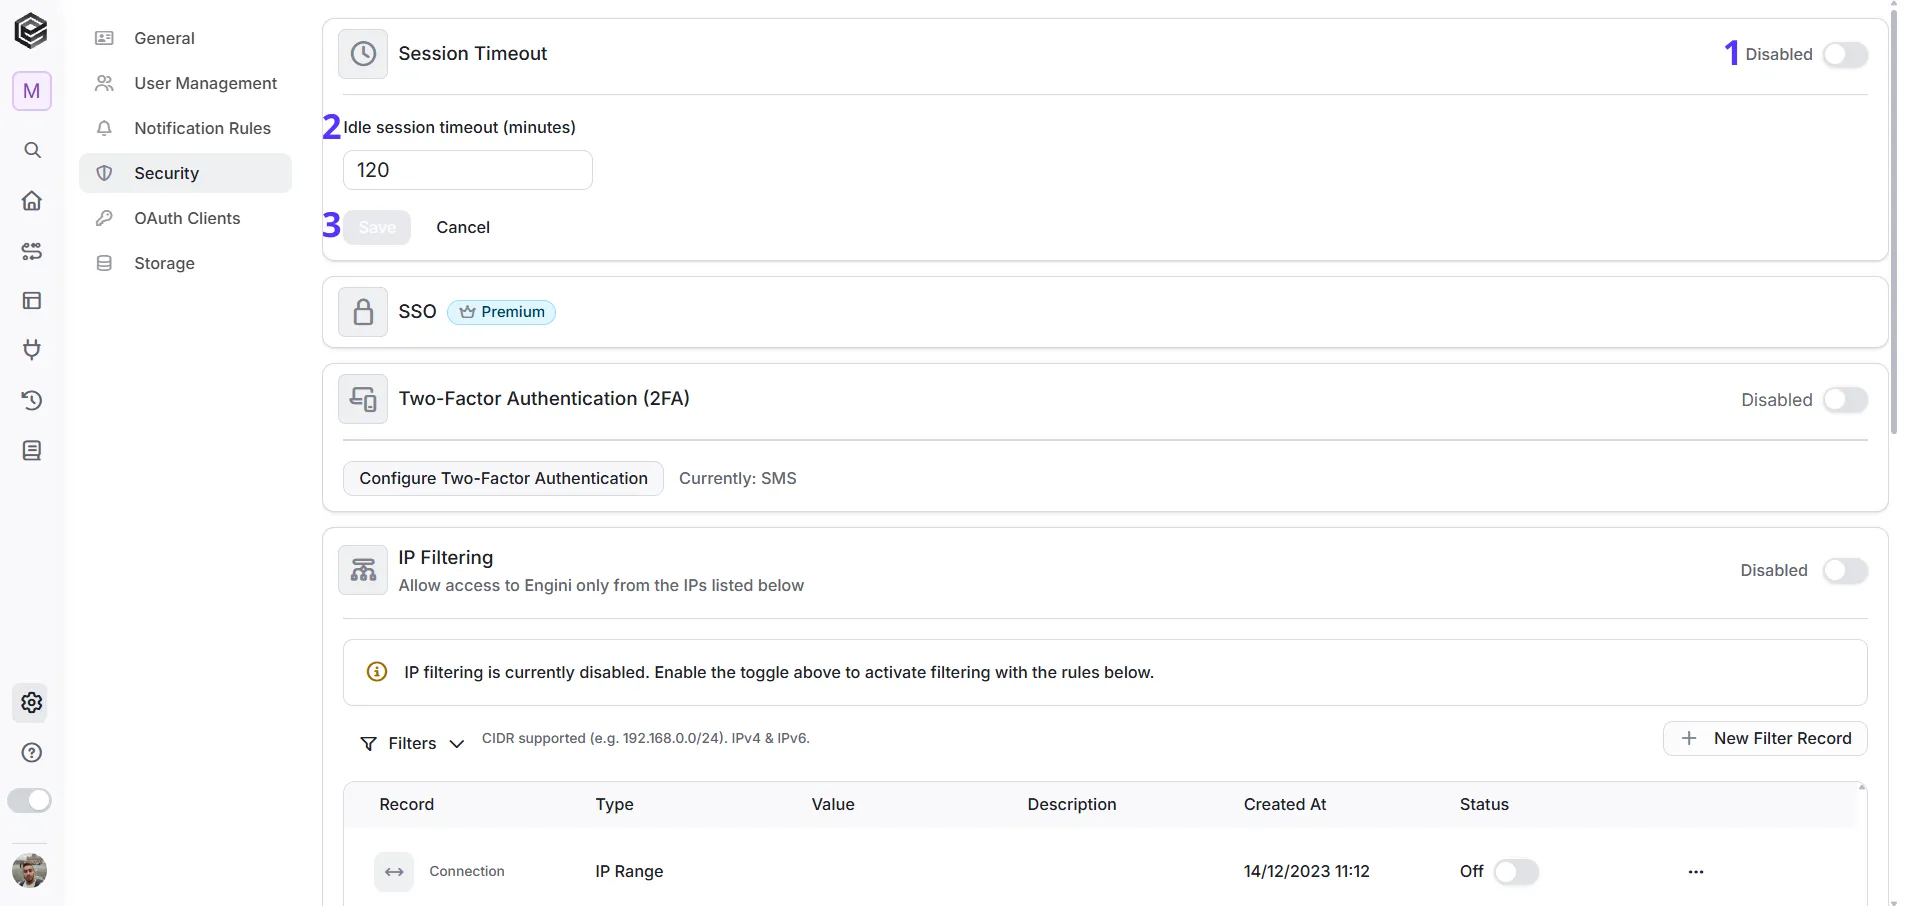The image size is (1916, 906).
Task: Turn on the Connection record status toggle
Action: pyautogui.click(x=1516, y=872)
